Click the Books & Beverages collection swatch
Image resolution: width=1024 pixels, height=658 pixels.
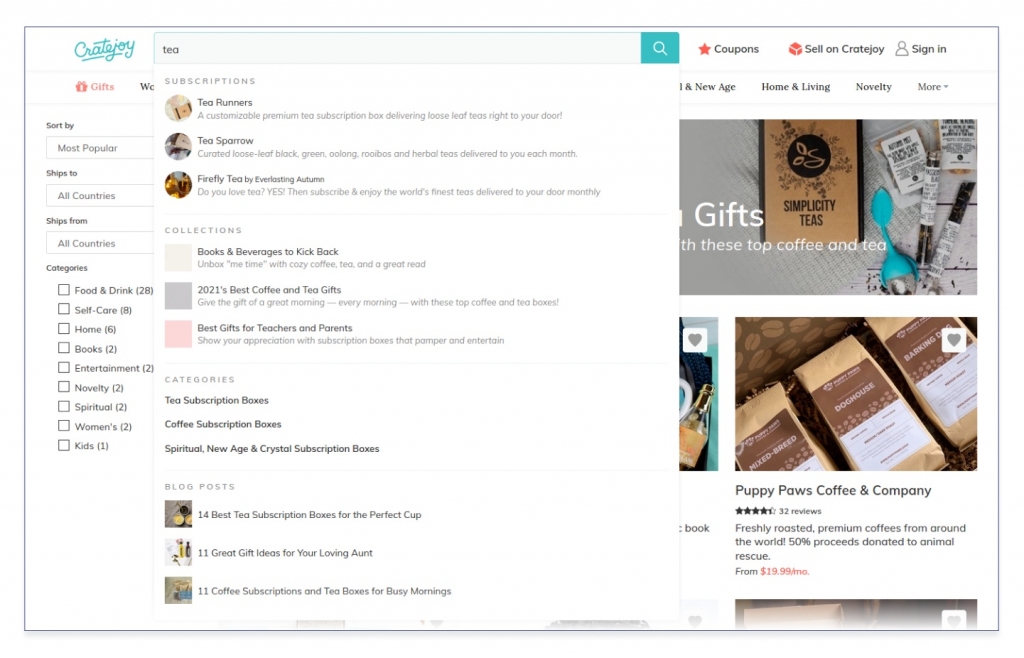tap(178, 258)
